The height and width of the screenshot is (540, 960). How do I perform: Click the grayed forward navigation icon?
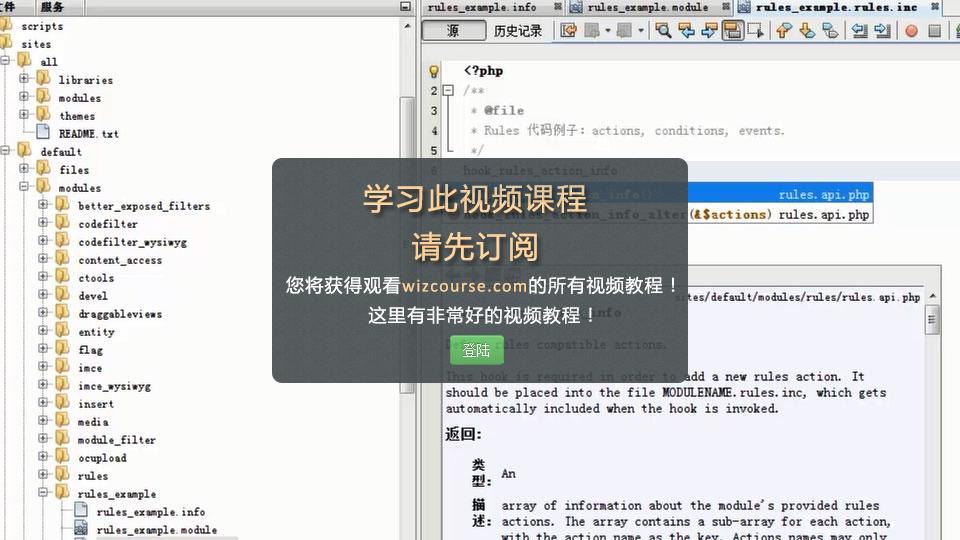(x=624, y=31)
